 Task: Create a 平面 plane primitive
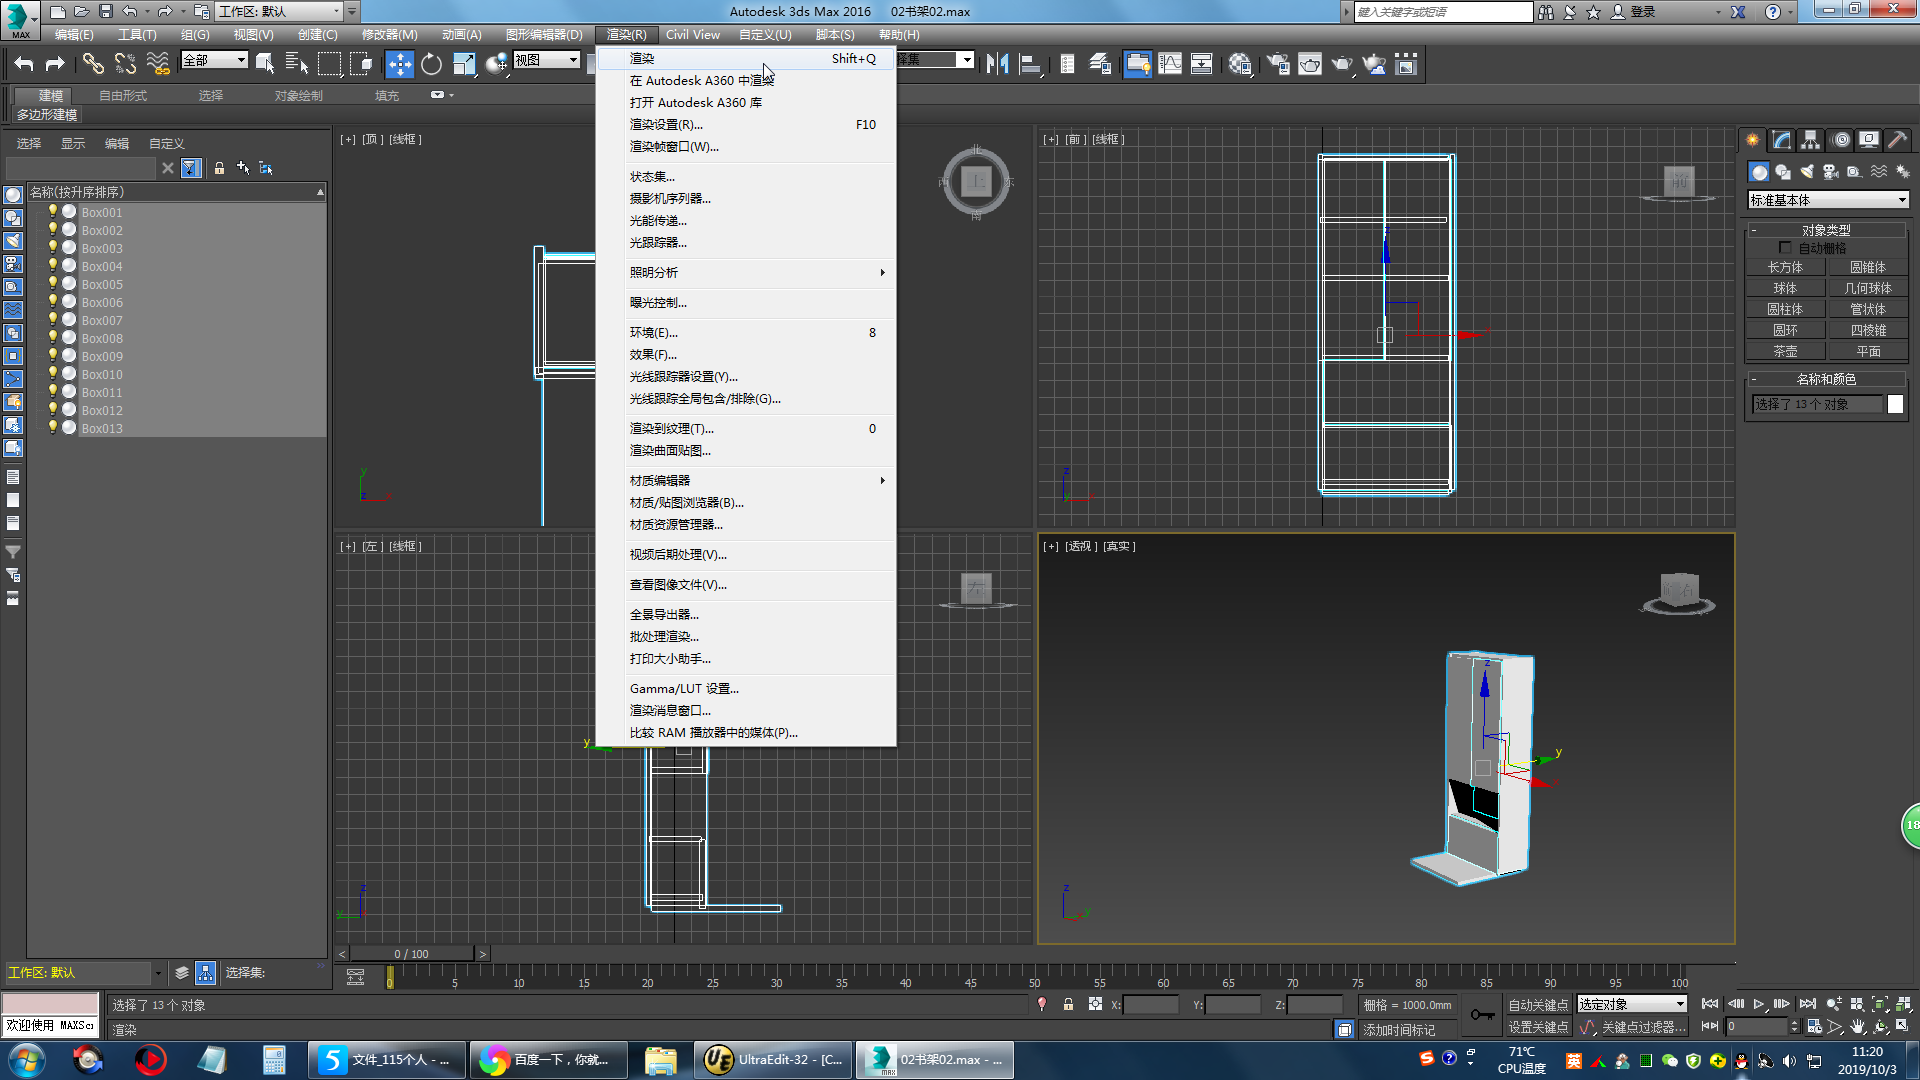coord(1868,351)
